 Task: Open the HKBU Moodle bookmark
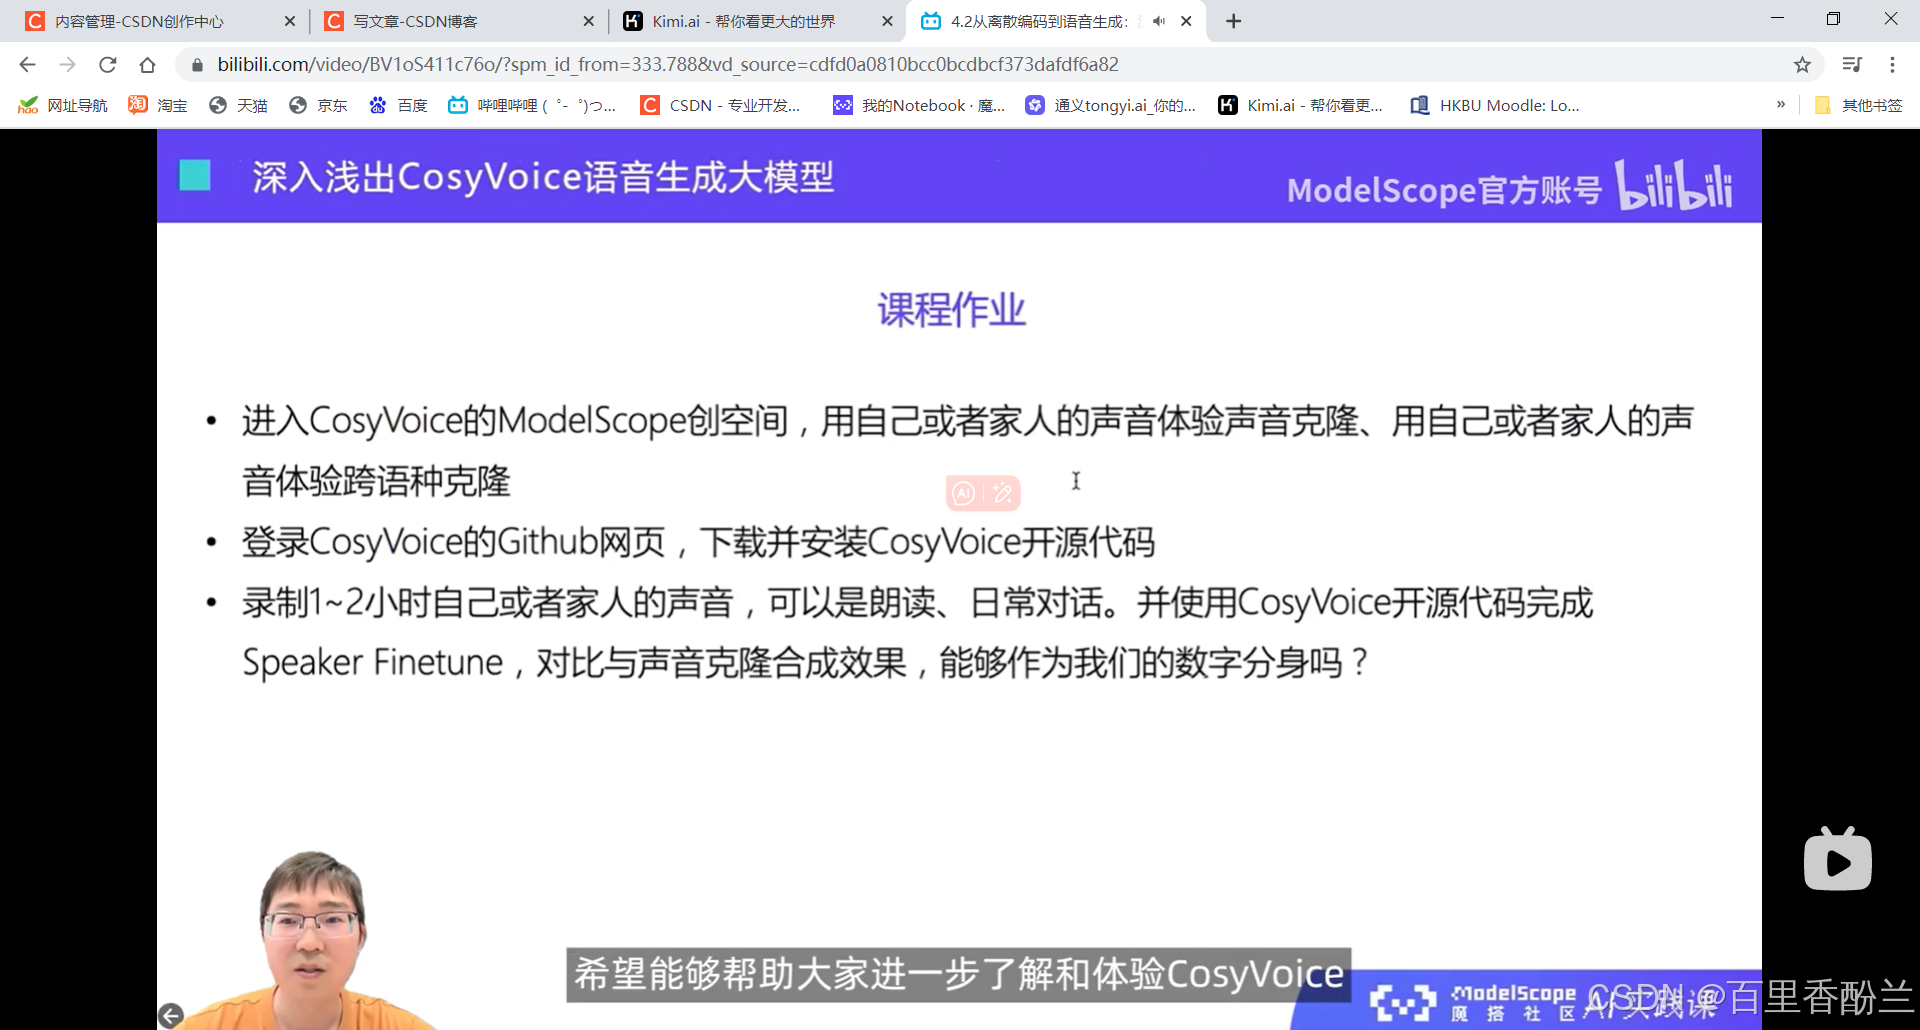[1495, 105]
